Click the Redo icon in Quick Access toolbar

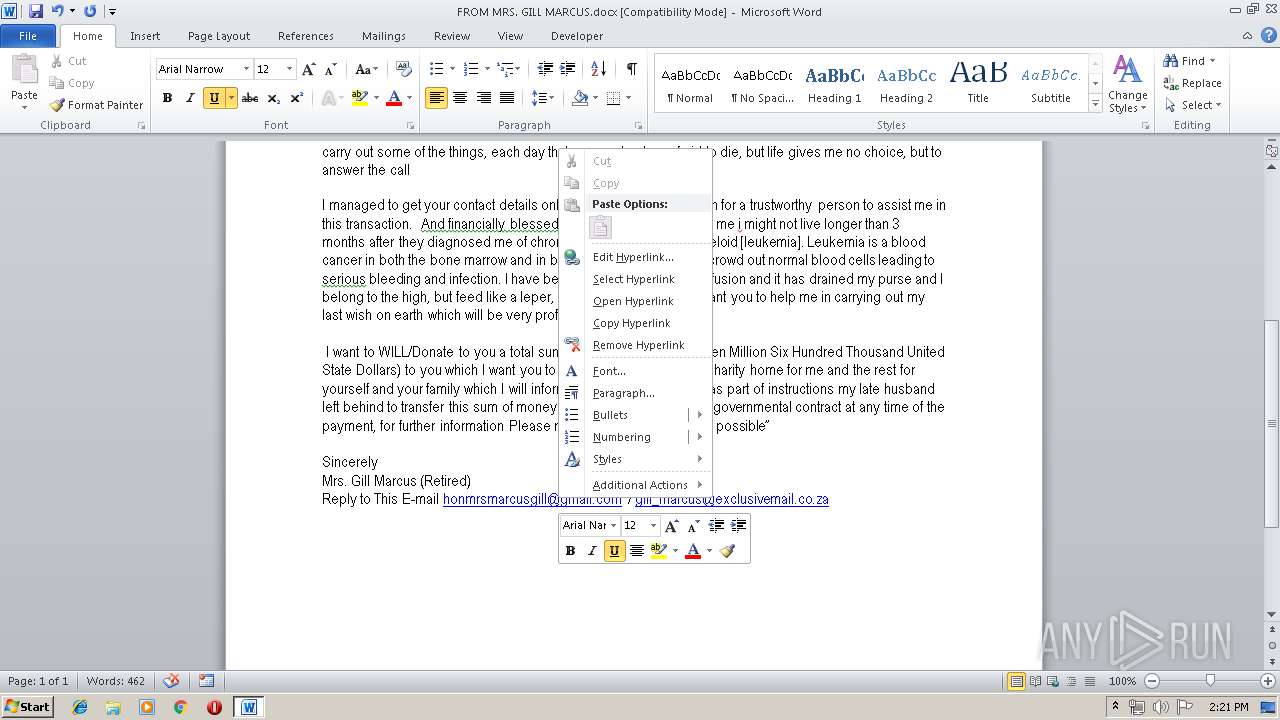point(90,11)
